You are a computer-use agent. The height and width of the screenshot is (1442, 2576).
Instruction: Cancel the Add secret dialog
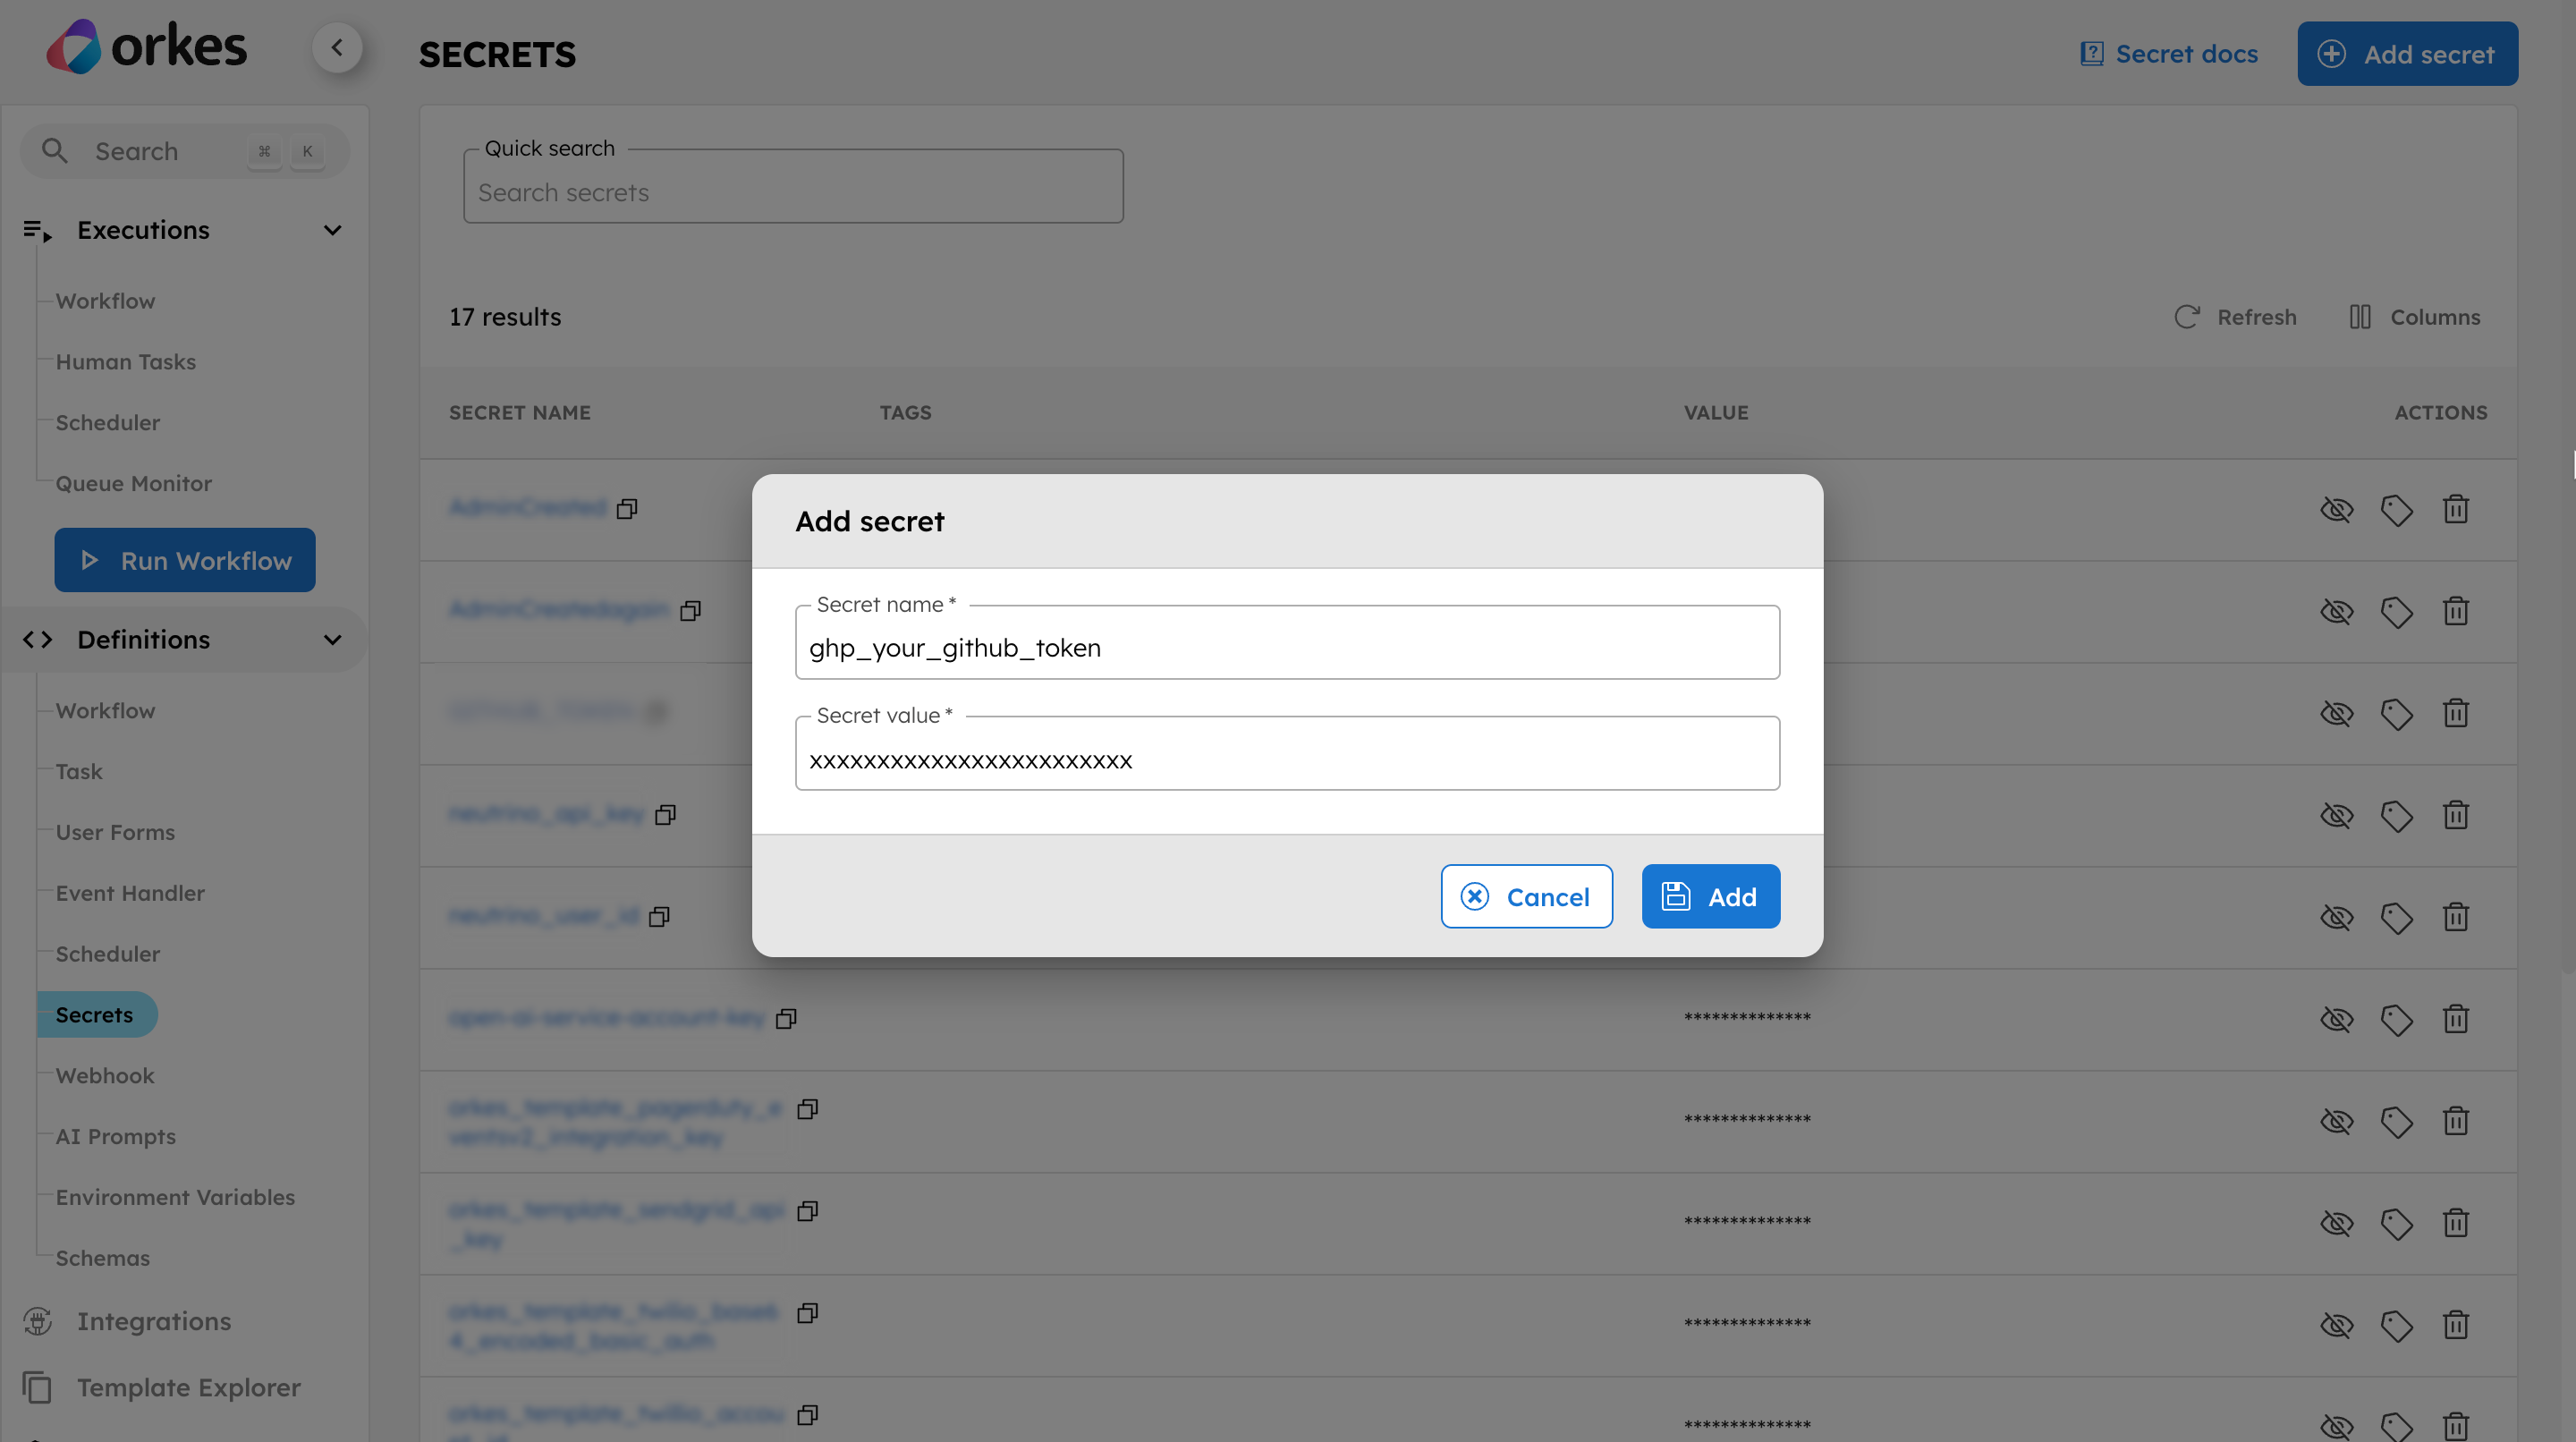pyautogui.click(x=1526, y=896)
